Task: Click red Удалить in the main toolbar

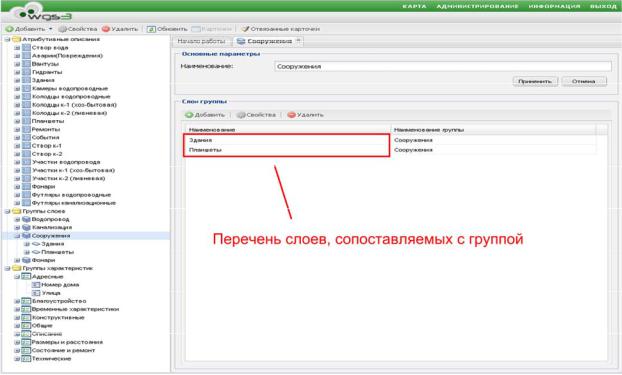Action: pyautogui.click(x=120, y=29)
